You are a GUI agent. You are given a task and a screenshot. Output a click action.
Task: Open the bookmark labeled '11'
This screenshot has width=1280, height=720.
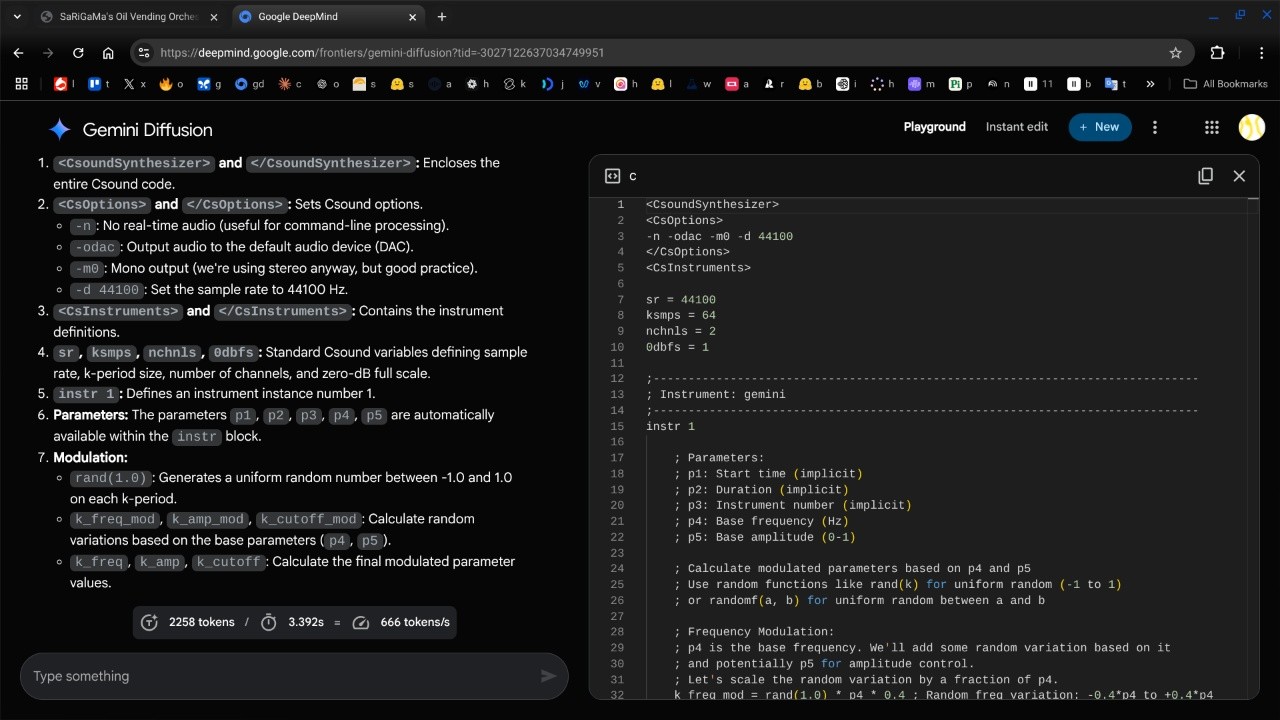(x=1039, y=84)
